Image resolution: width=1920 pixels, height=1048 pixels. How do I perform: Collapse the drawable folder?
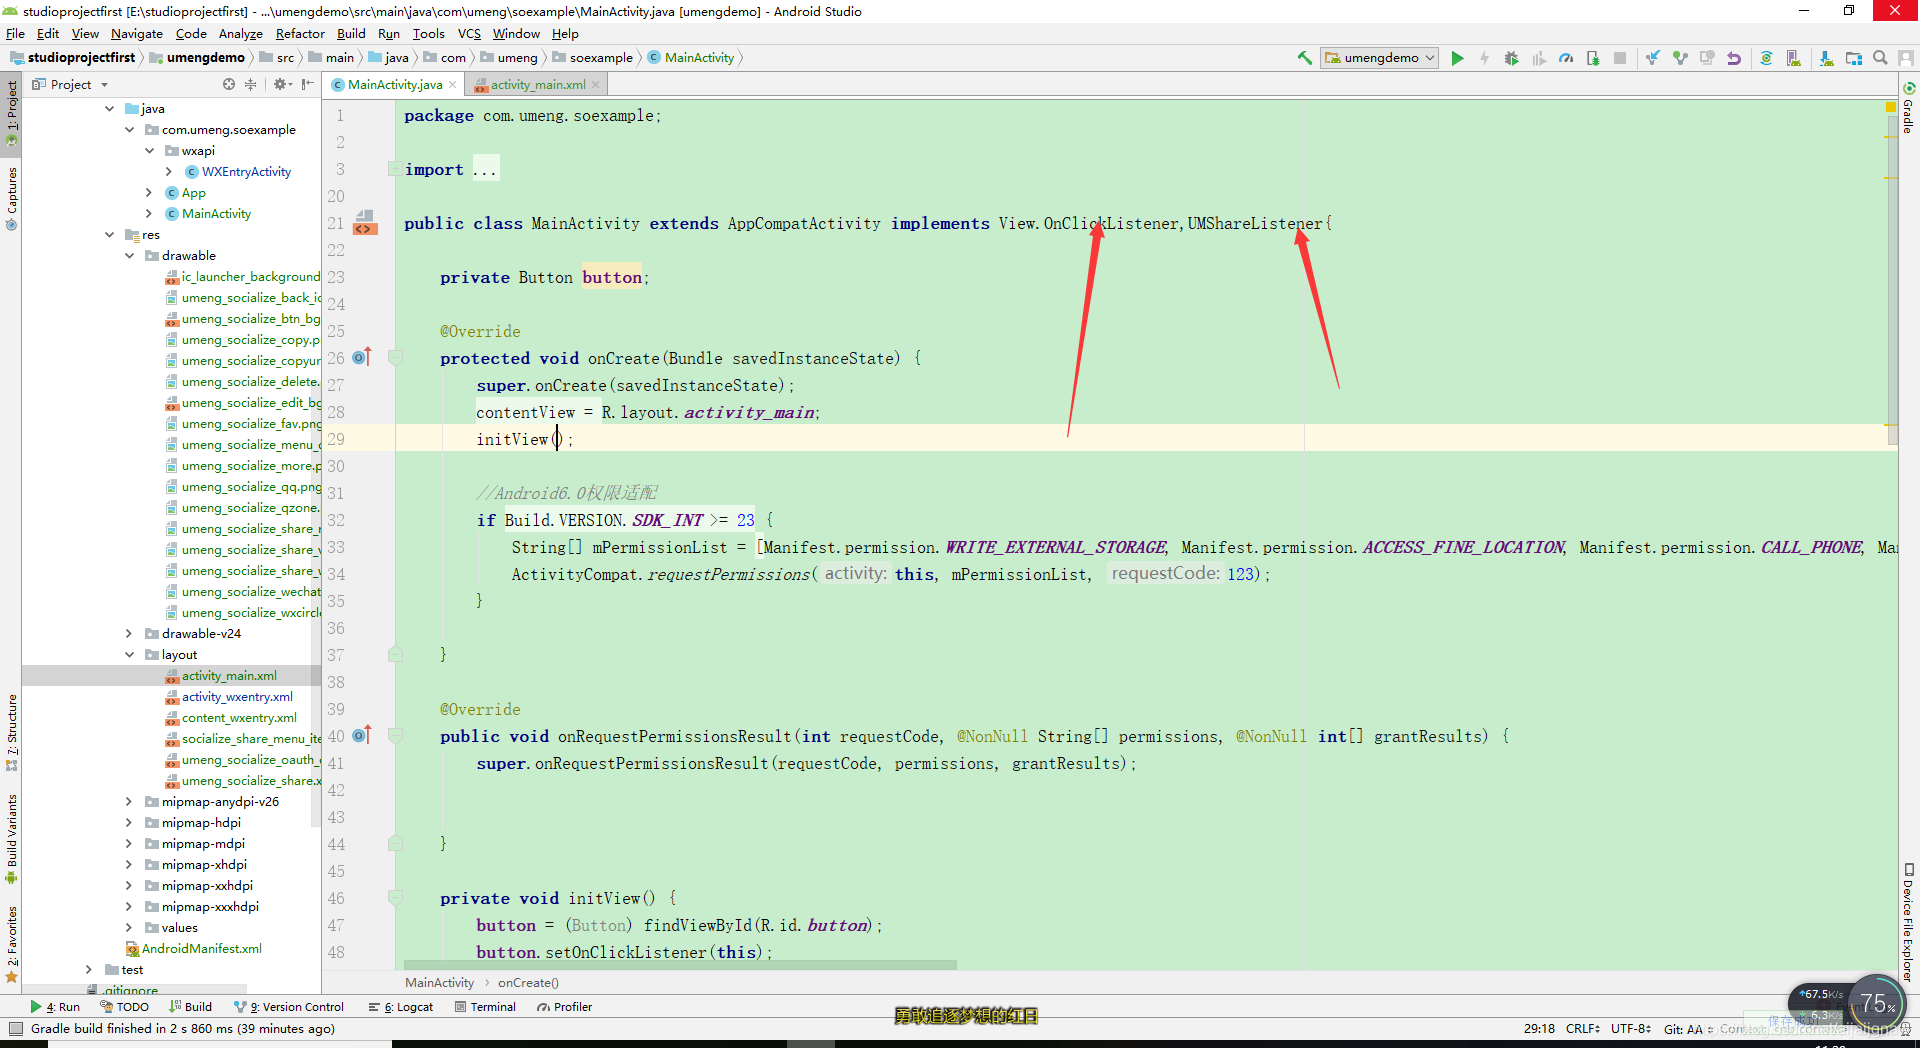coord(130,256)
